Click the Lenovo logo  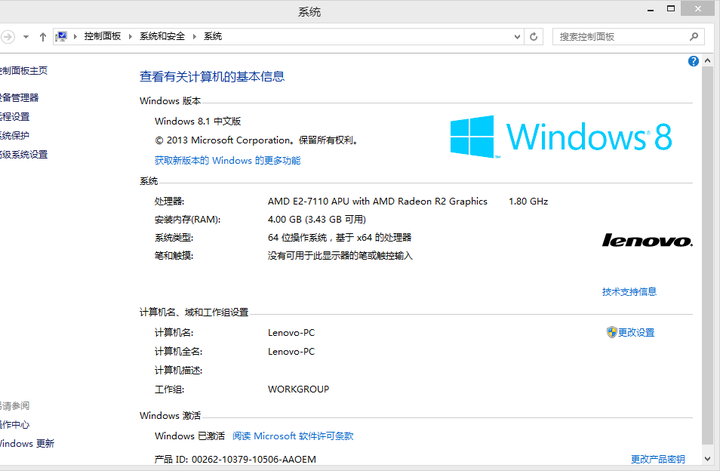coord(647,240)
